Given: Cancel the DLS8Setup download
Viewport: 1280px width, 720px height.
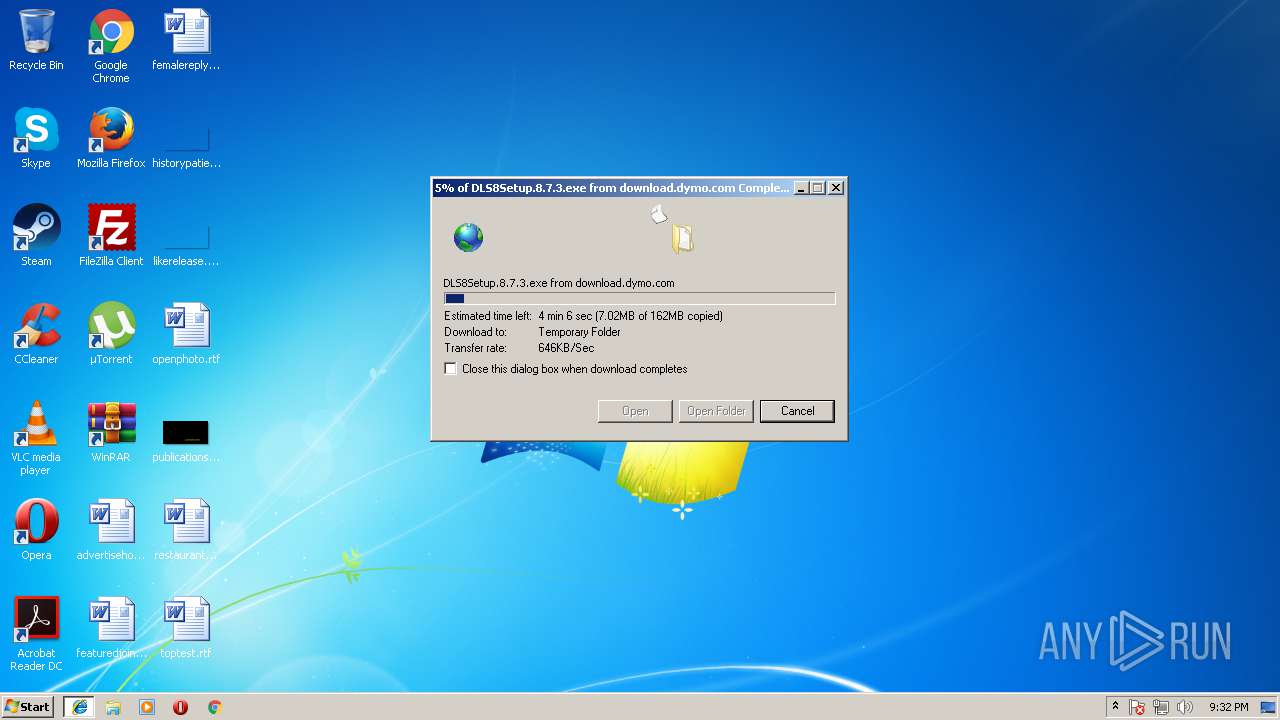Looking at the screenshot, I should click(x=797, y=411).
